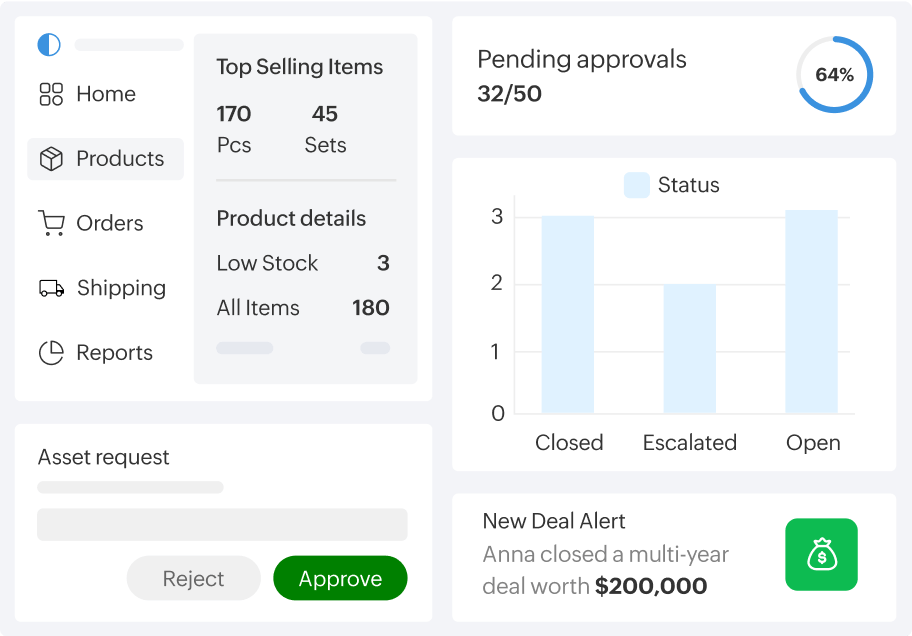912x636 pixels.
Task: Approve the asset request
Action: click(340, 578)
